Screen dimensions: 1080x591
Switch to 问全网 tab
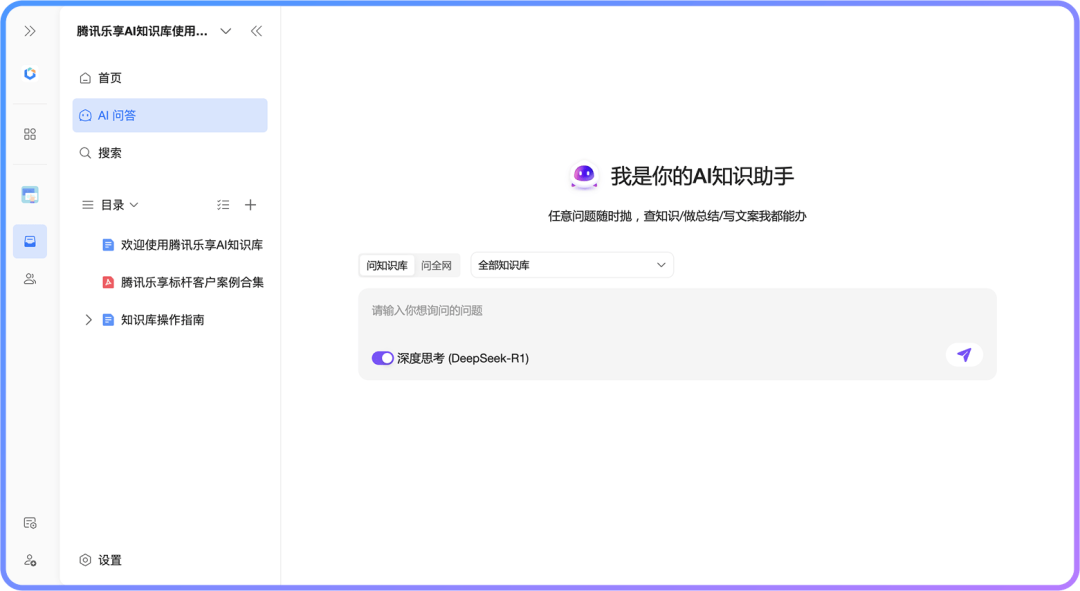coord(437,265)
